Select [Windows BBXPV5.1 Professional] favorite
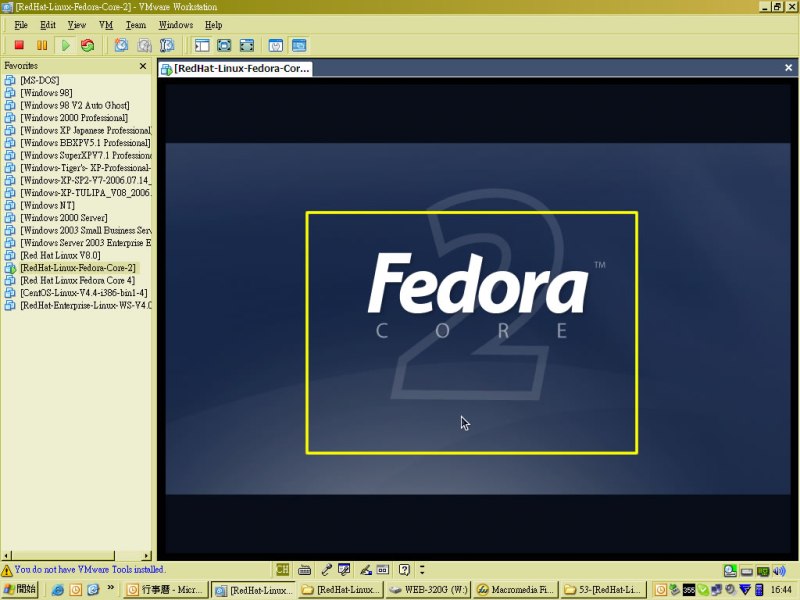800x600 pixels. tap(85, 143)
